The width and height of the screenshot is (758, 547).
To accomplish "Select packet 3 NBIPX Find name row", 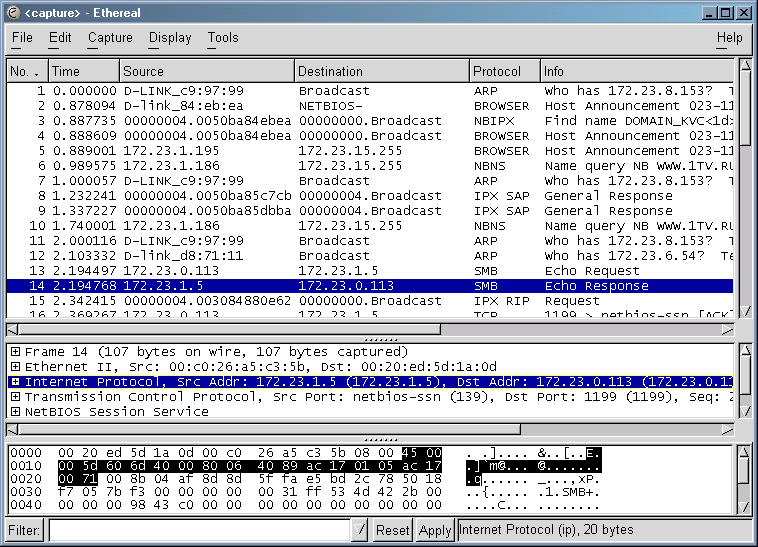I will click(x=370, y=121).
